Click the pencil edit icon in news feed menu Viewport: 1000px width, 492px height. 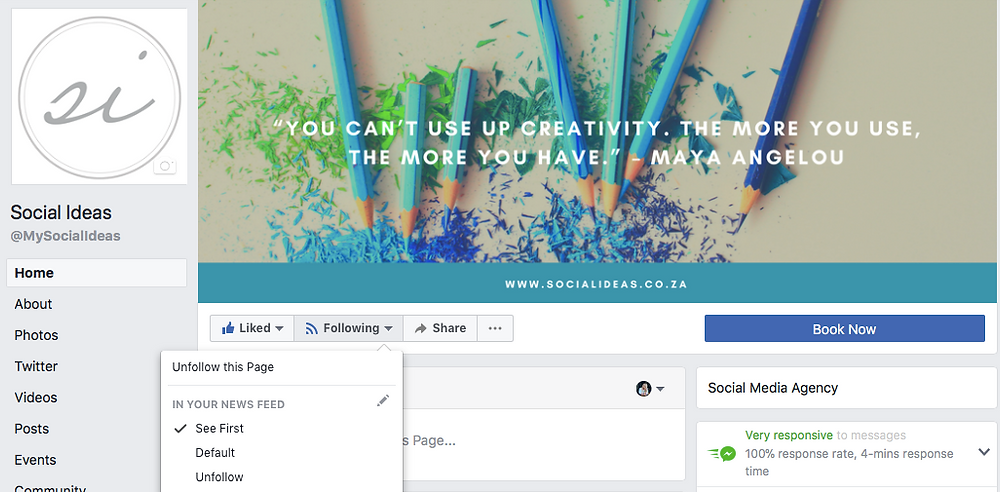click(x=383, y=401)
